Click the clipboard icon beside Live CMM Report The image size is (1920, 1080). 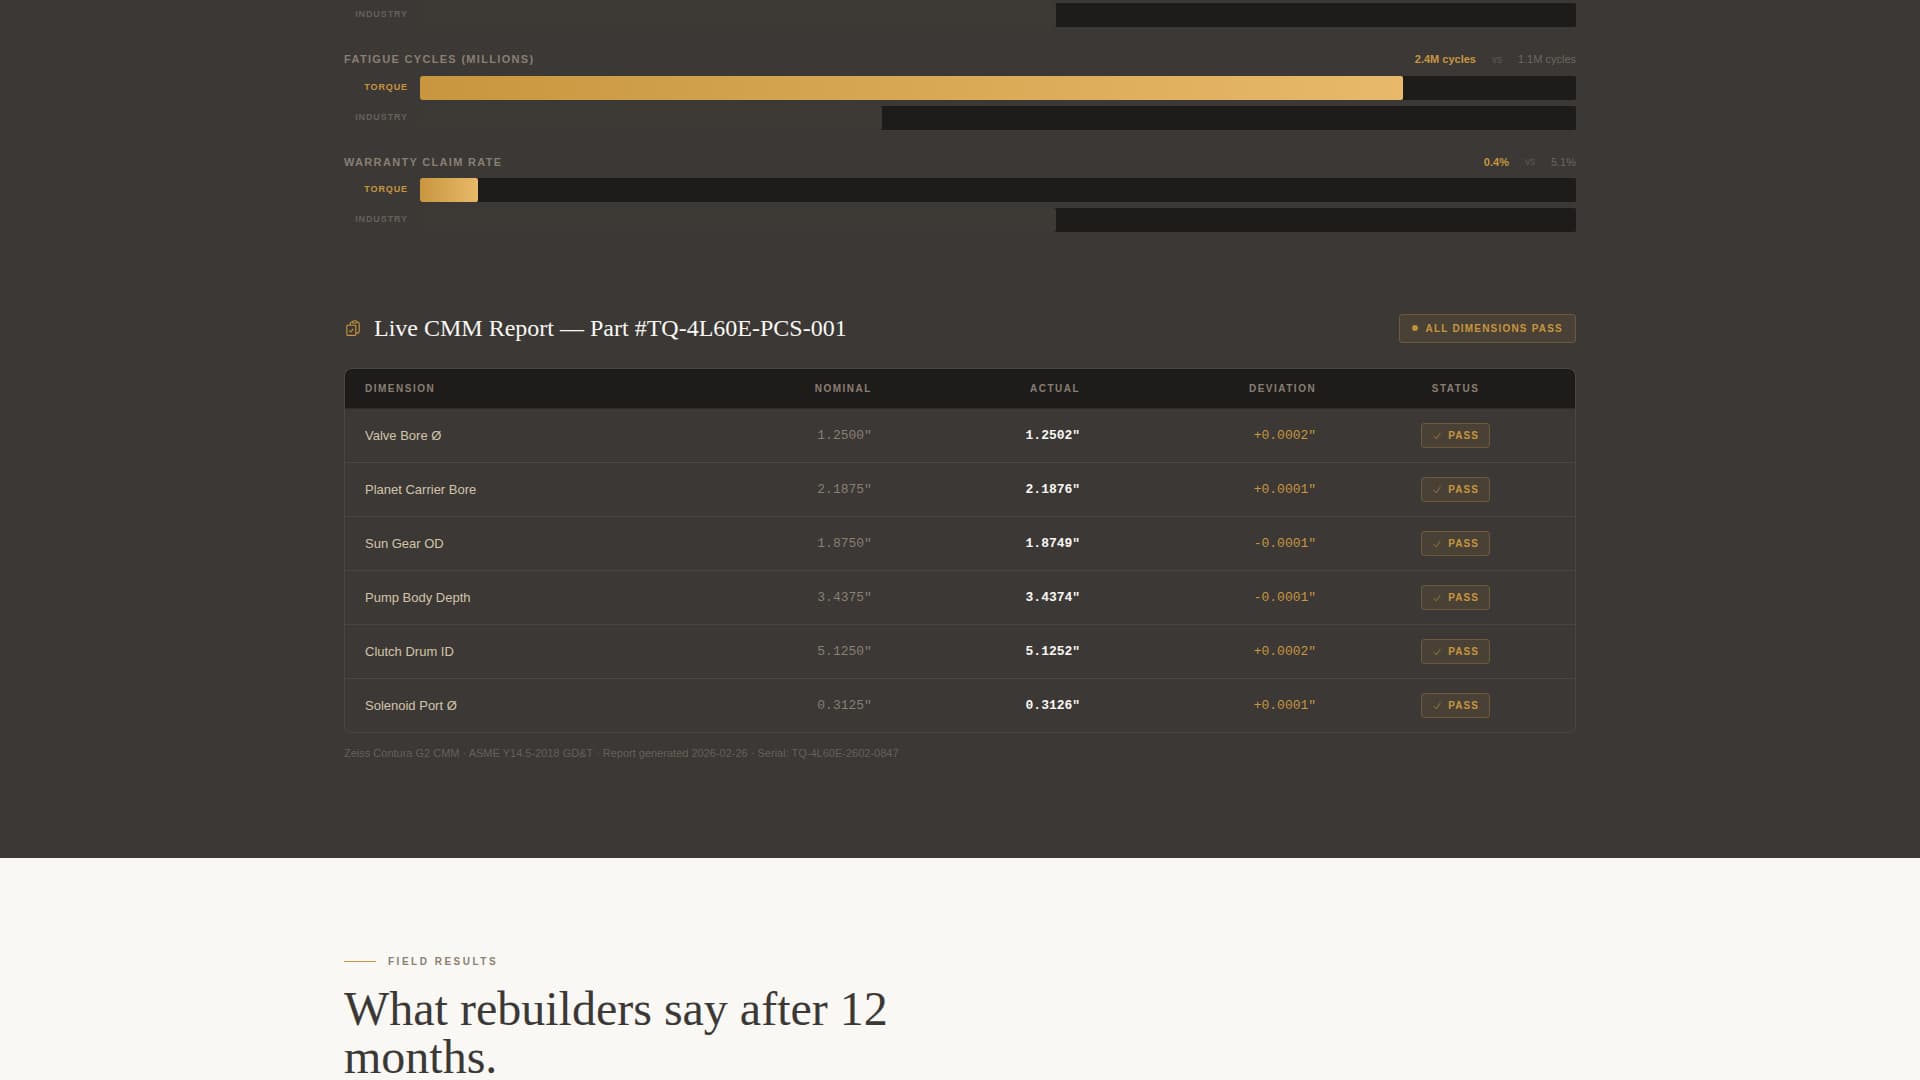click(x=352, y=329)
